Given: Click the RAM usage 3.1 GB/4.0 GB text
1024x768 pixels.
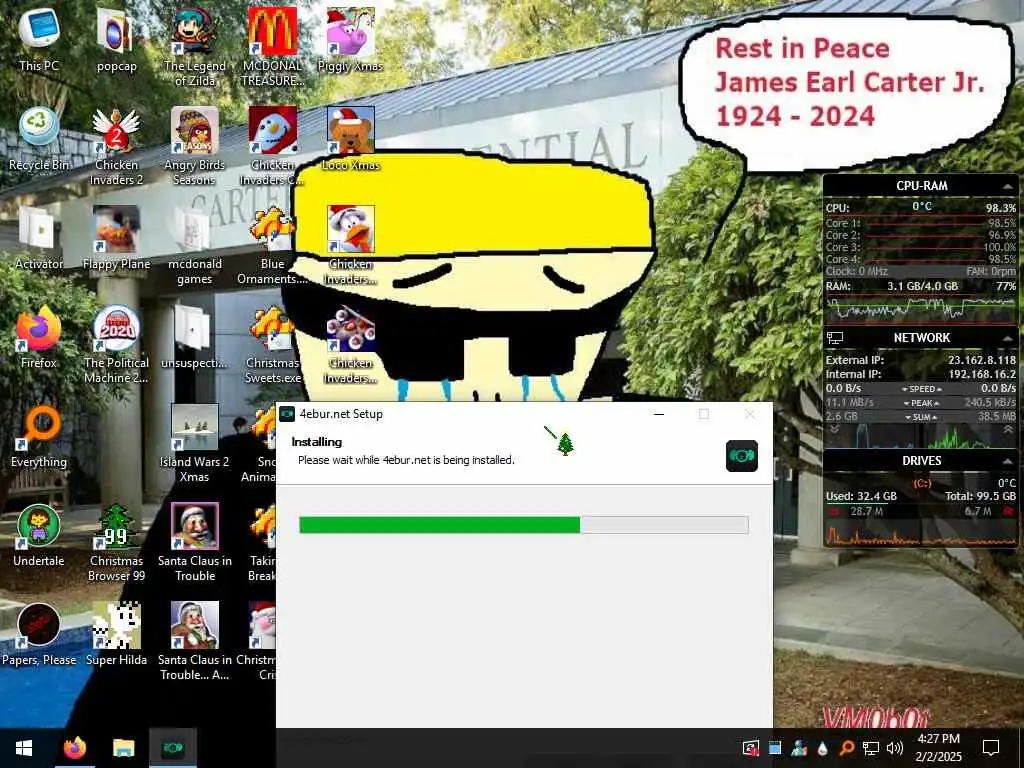Looking at the screenshot, I should click(922, 286).
